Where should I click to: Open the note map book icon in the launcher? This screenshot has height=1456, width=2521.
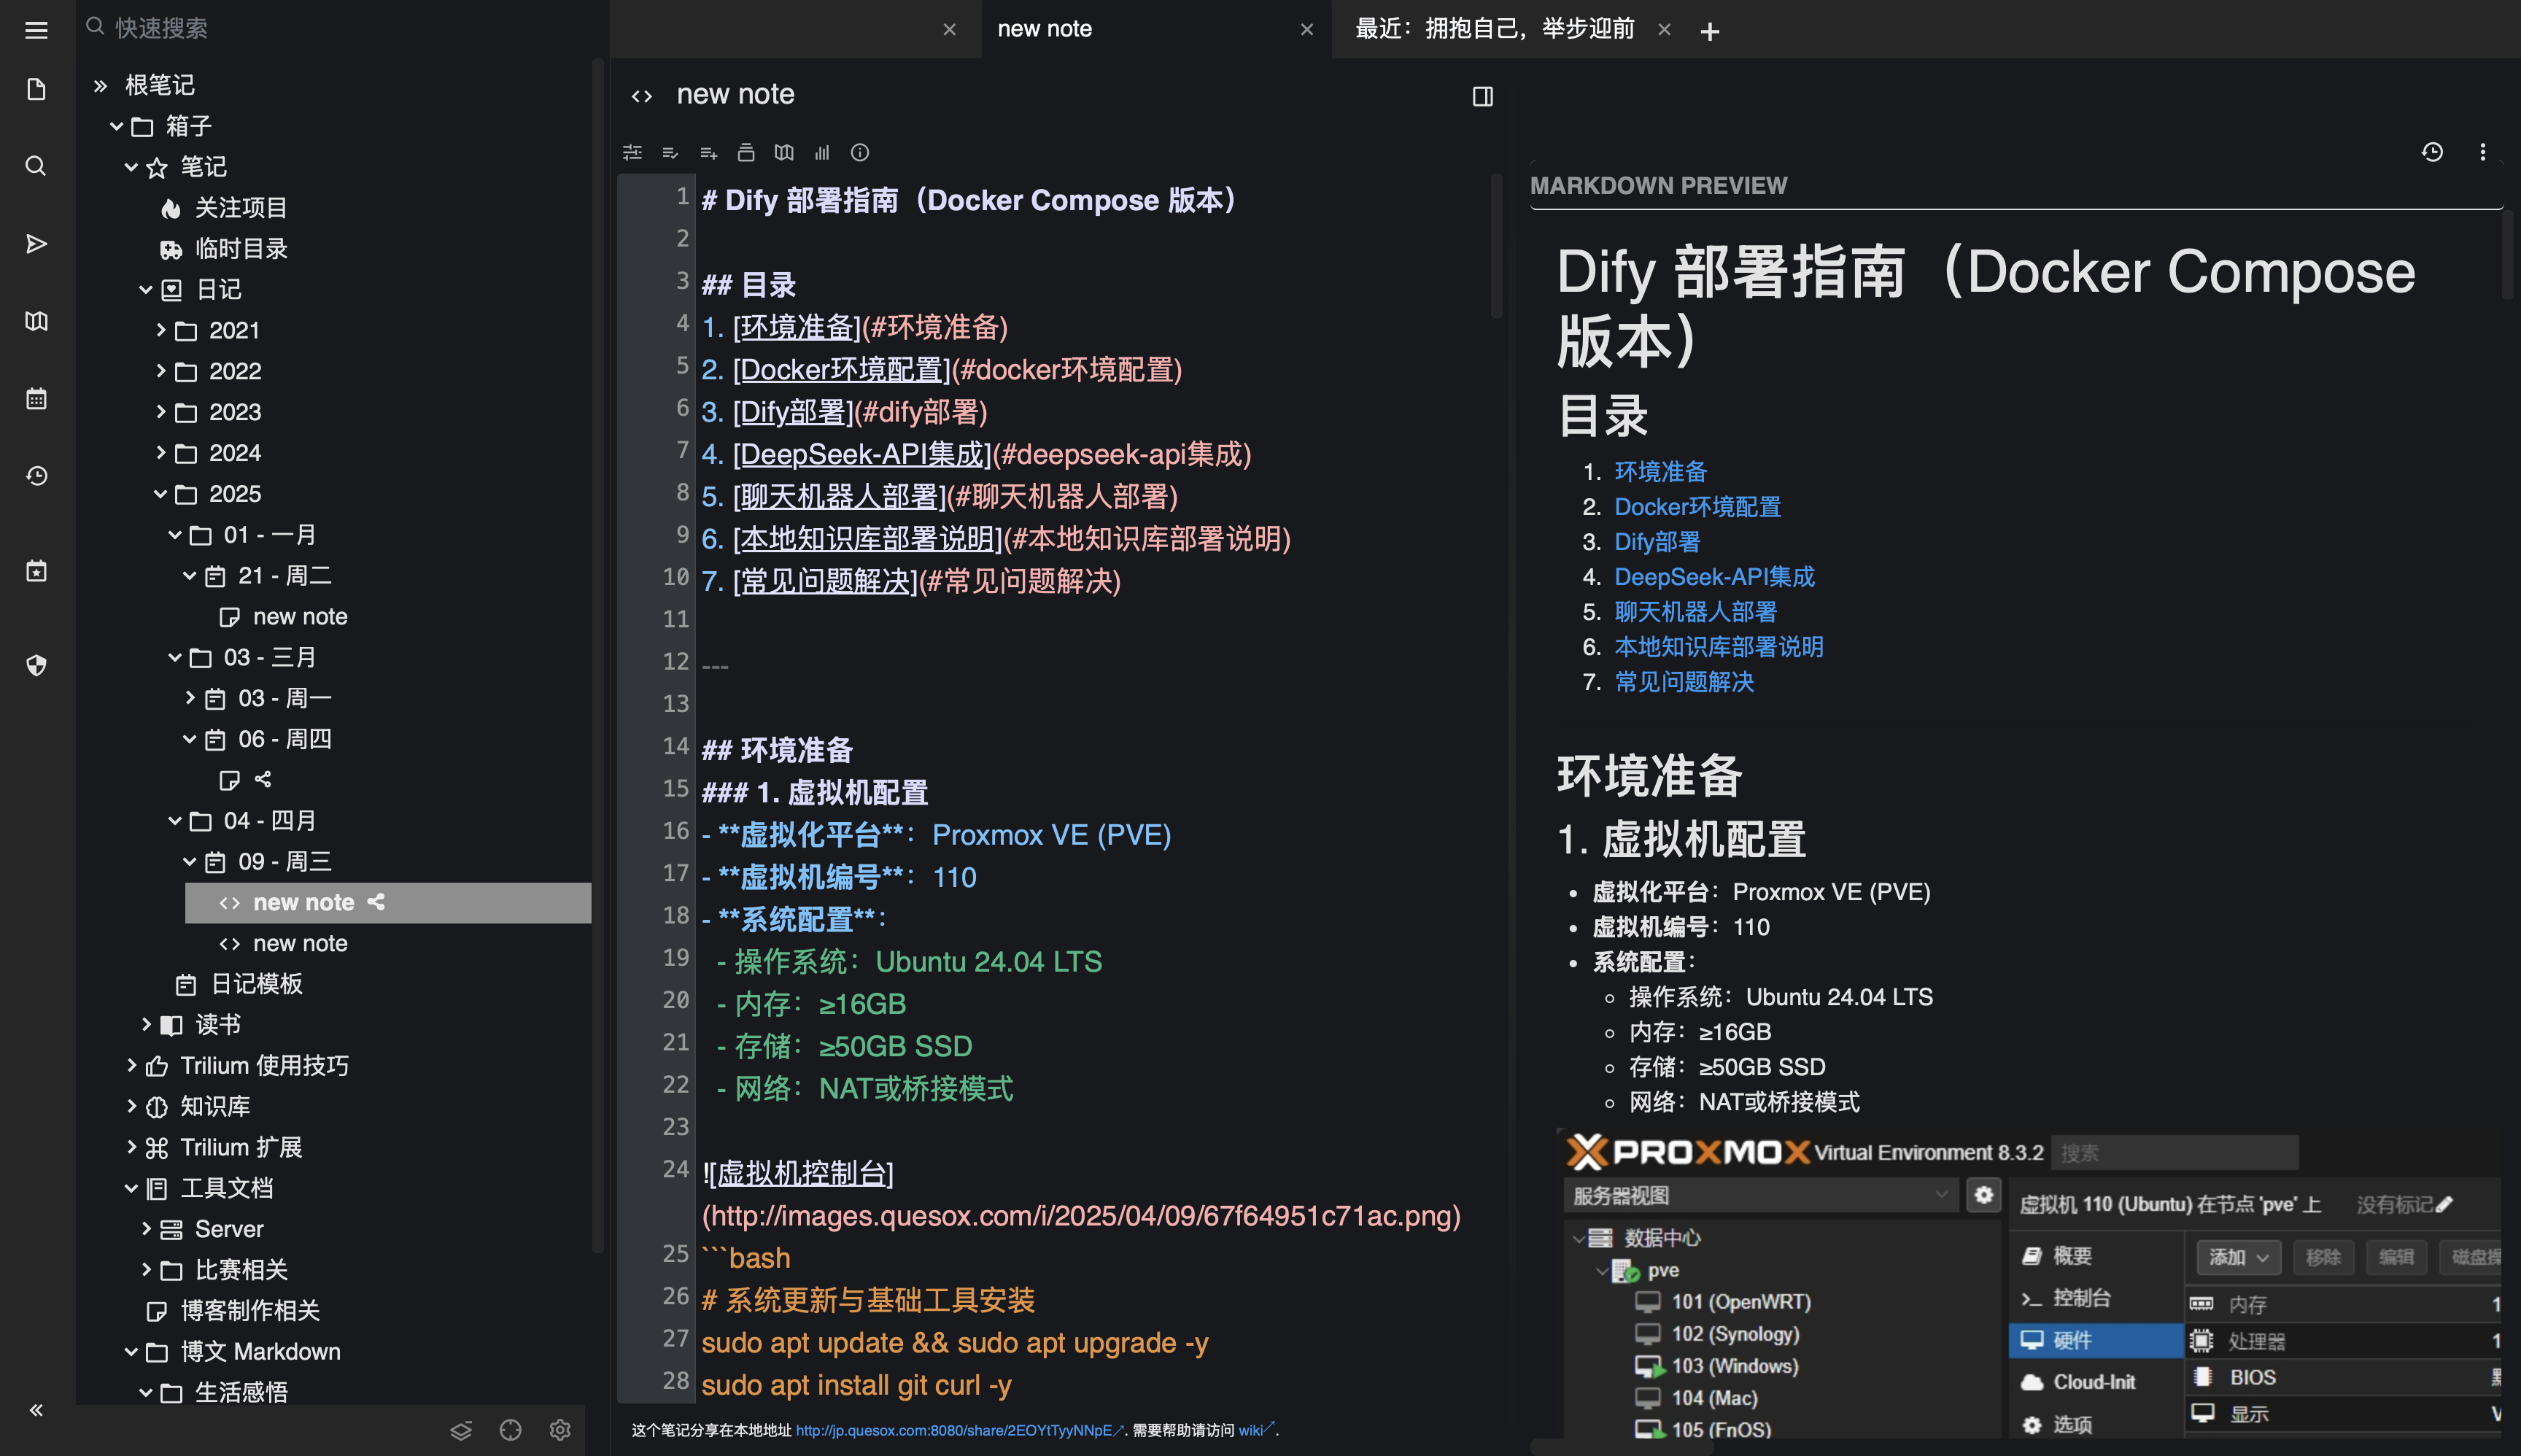coord(36,321)
